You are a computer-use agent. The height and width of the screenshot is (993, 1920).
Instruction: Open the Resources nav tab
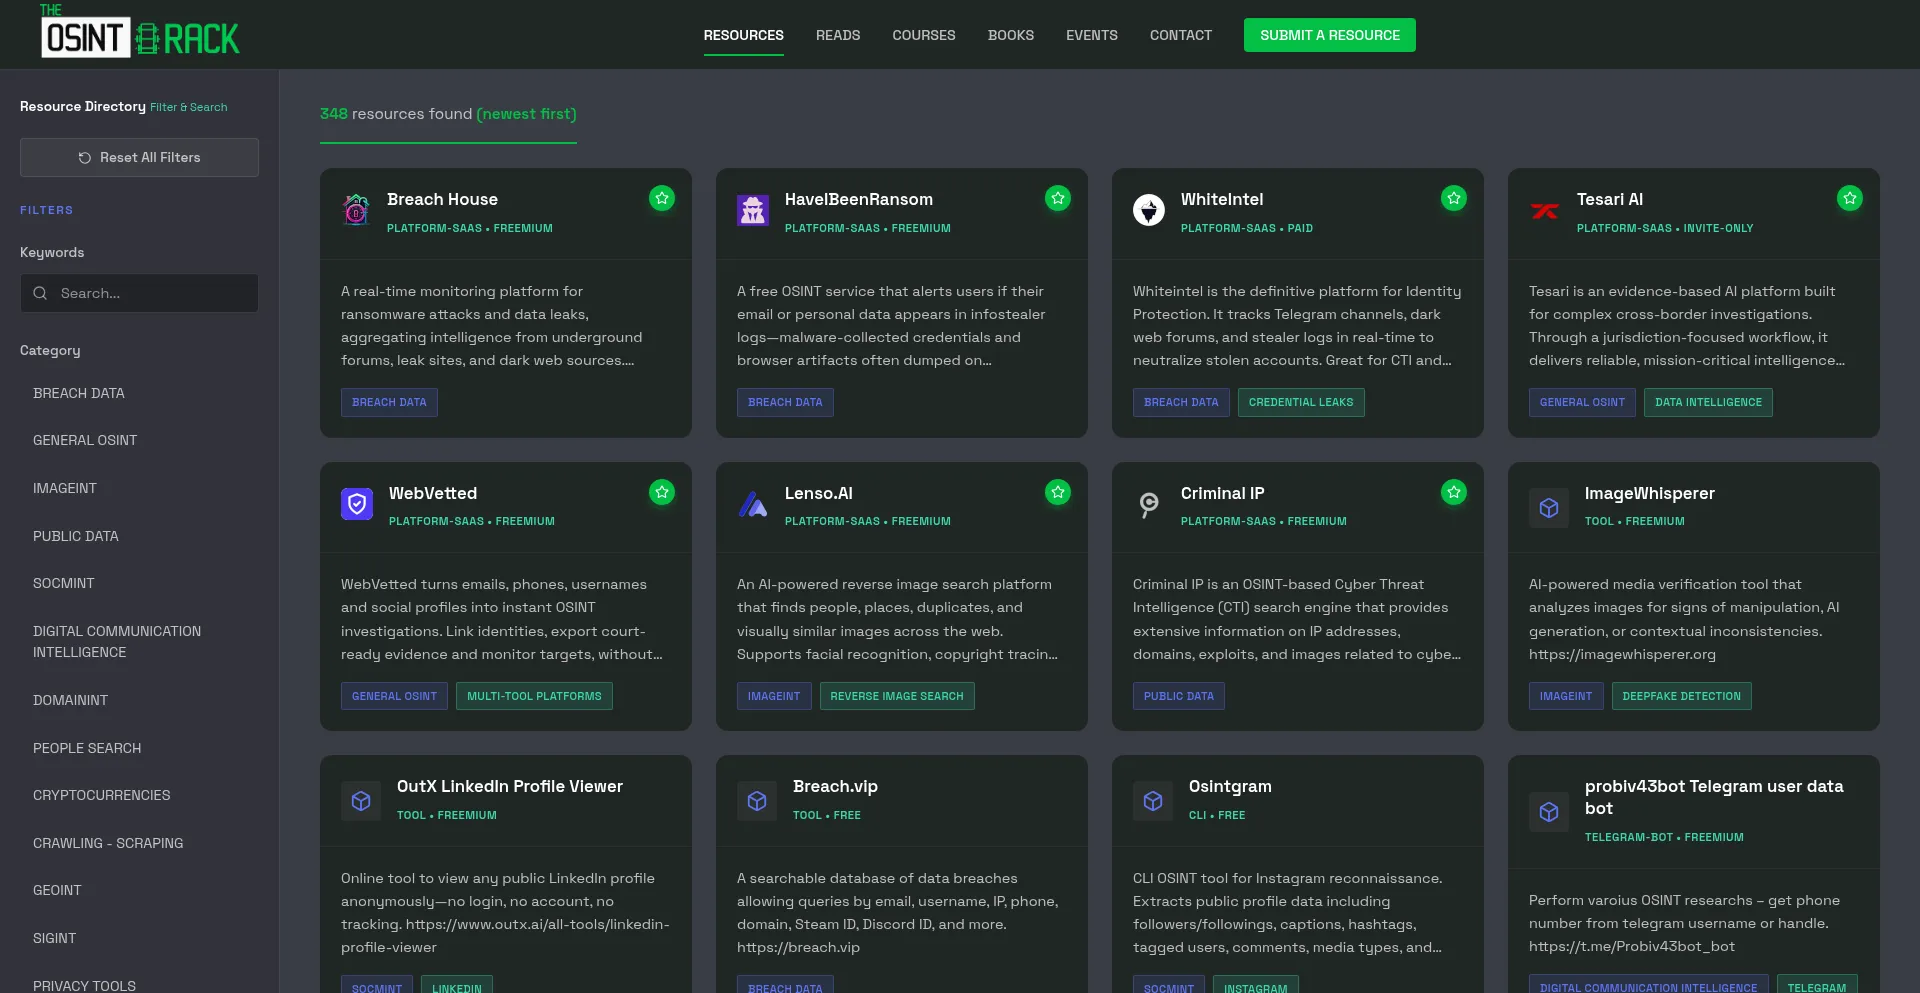pos(743,35)
